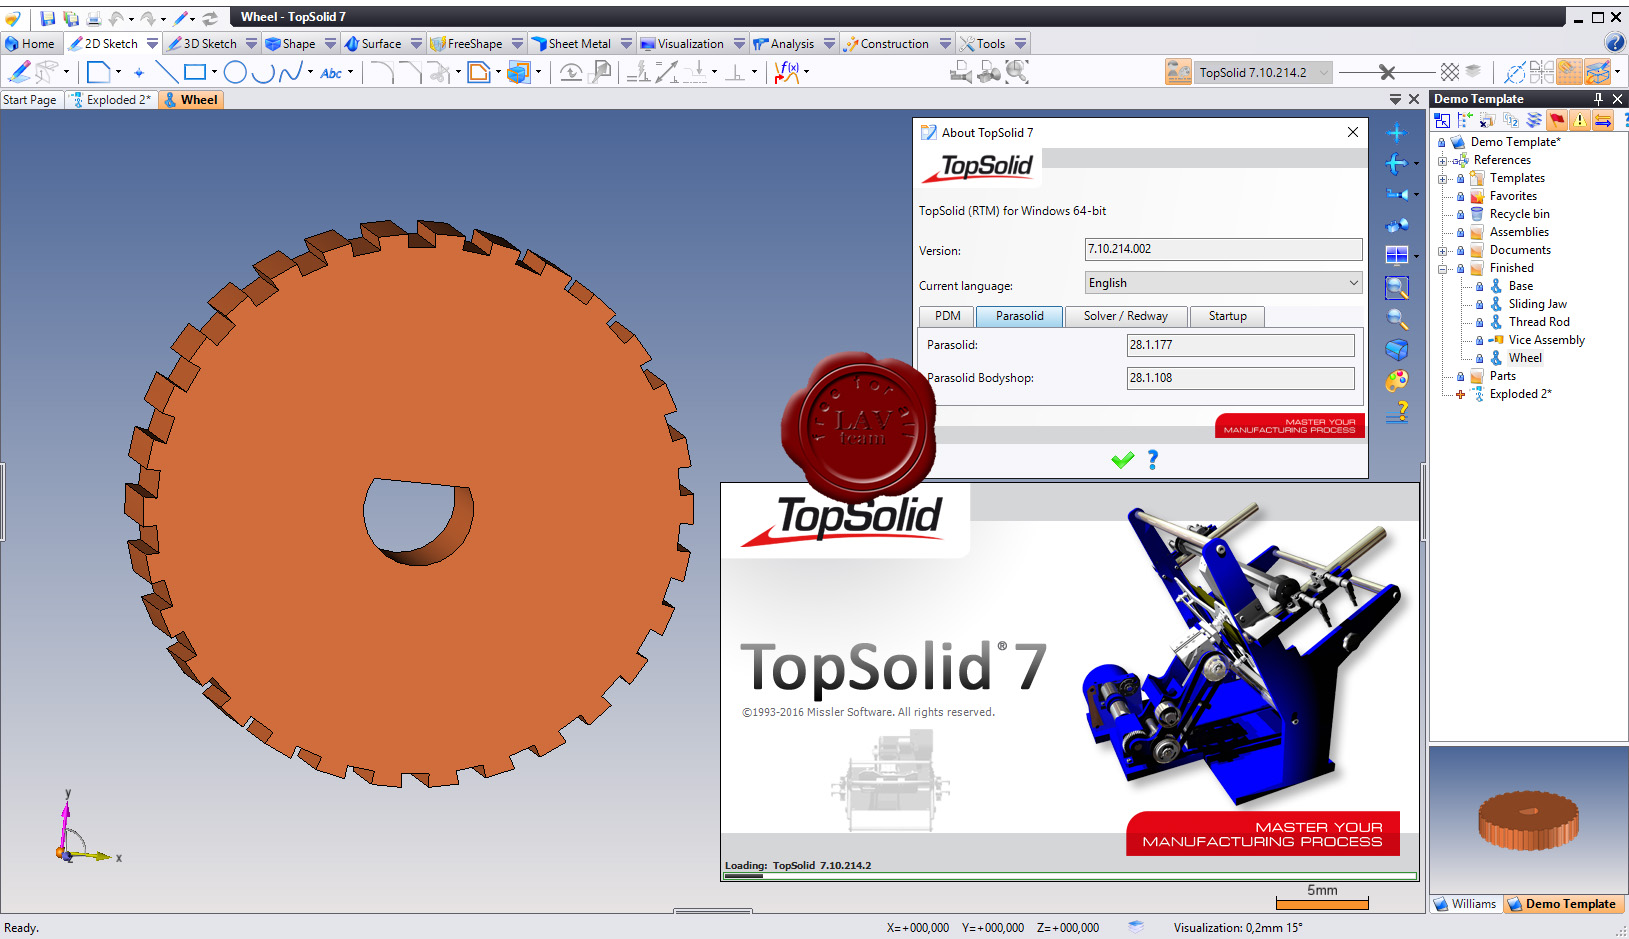Select Sliding Jaw in project tree

point(1537,304)
